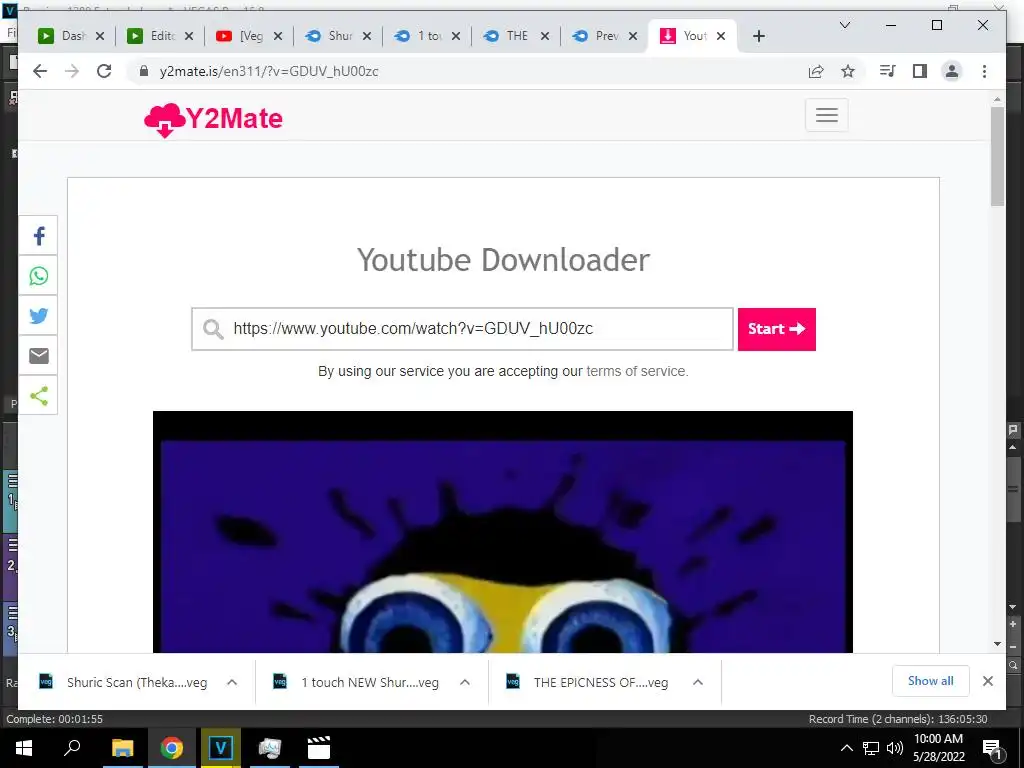Expand THE EPICNESS OF download options
This screenshot has width=1024, height=768.
tap(697, 682)
